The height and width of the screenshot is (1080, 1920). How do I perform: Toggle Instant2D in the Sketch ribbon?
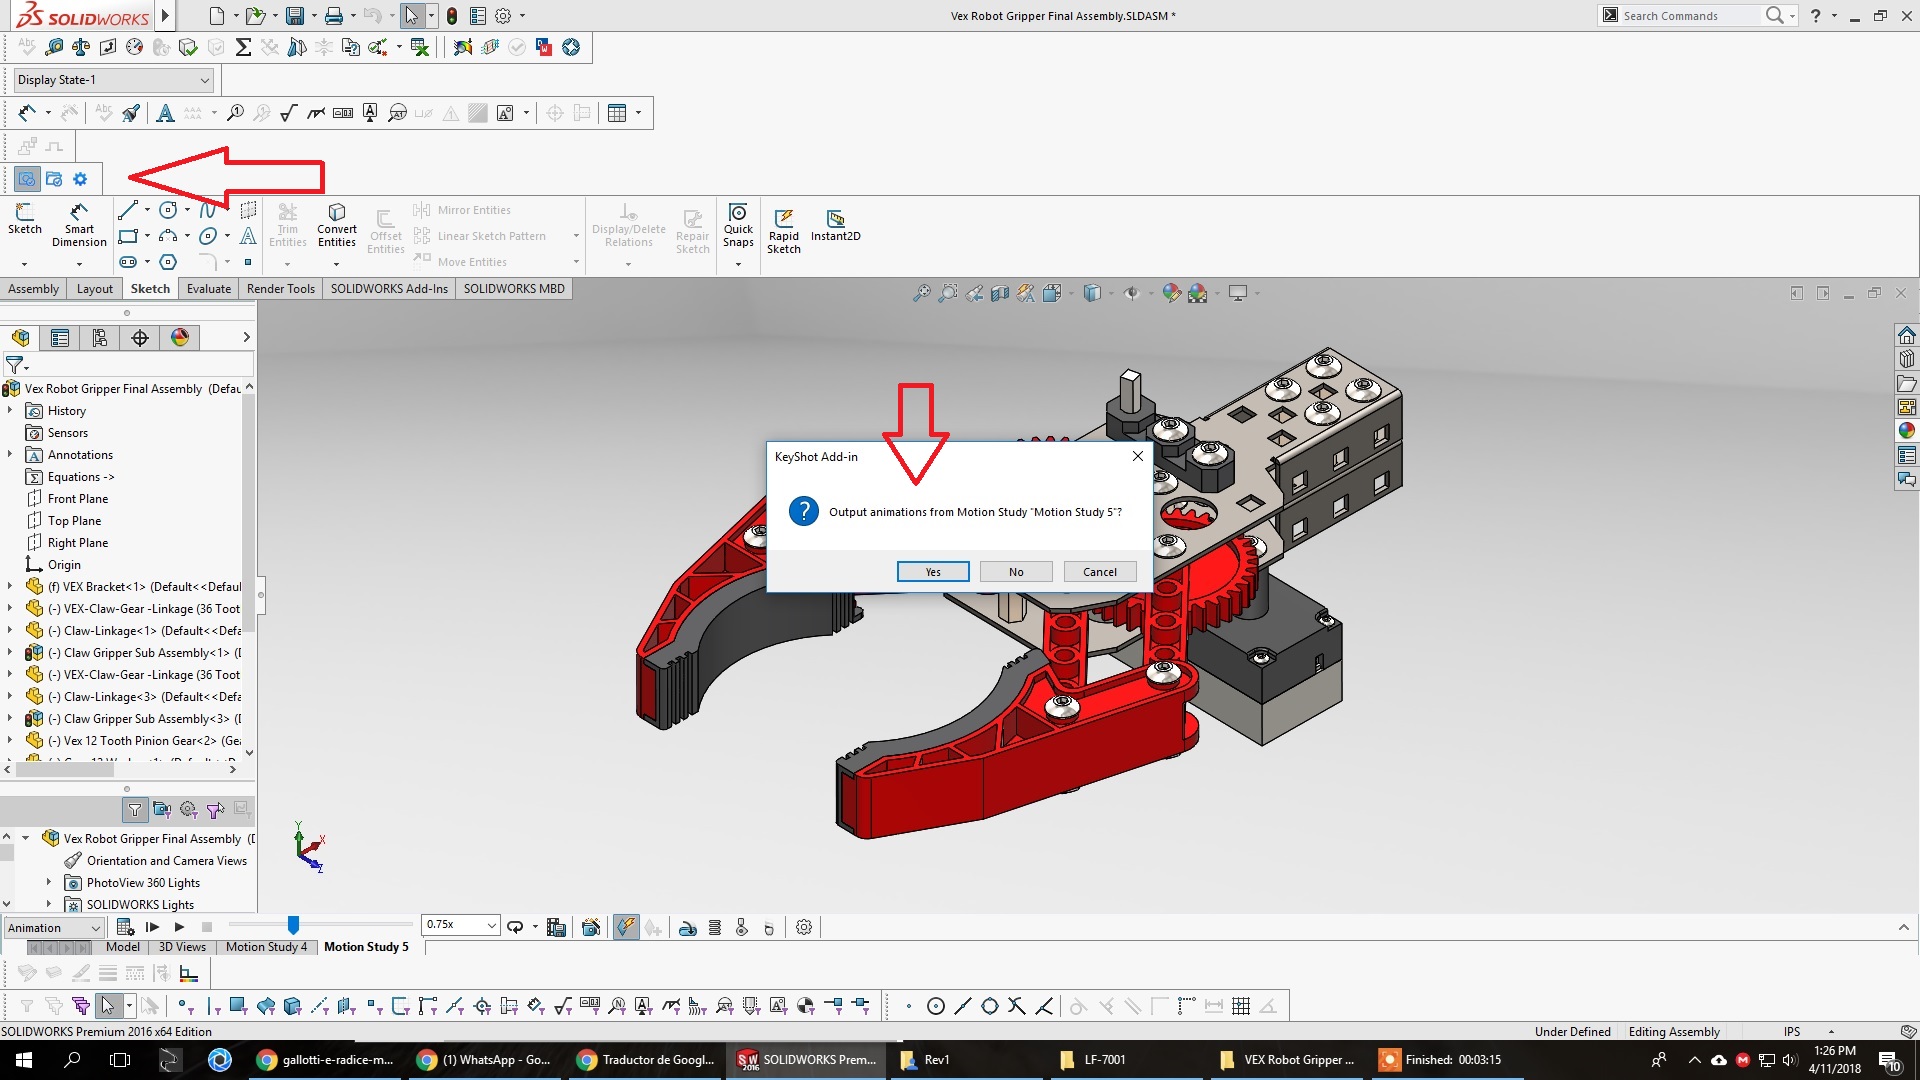837,228
